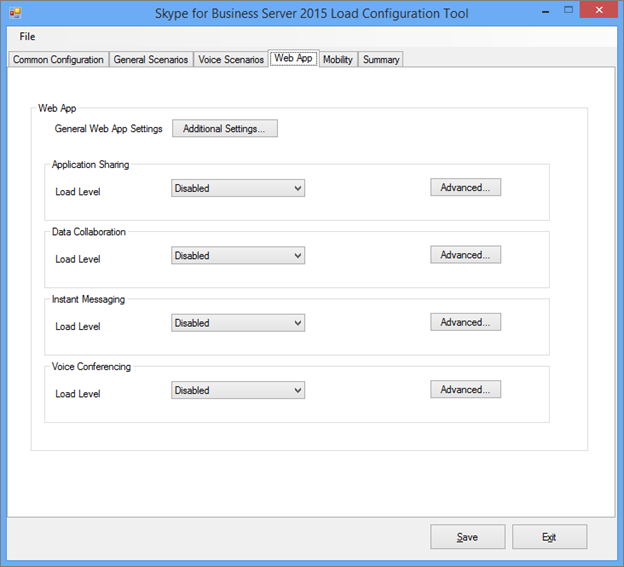Click the Voice Conferencing group title
The width and height of the screenshot is (624, 567).
pos(91,366)
